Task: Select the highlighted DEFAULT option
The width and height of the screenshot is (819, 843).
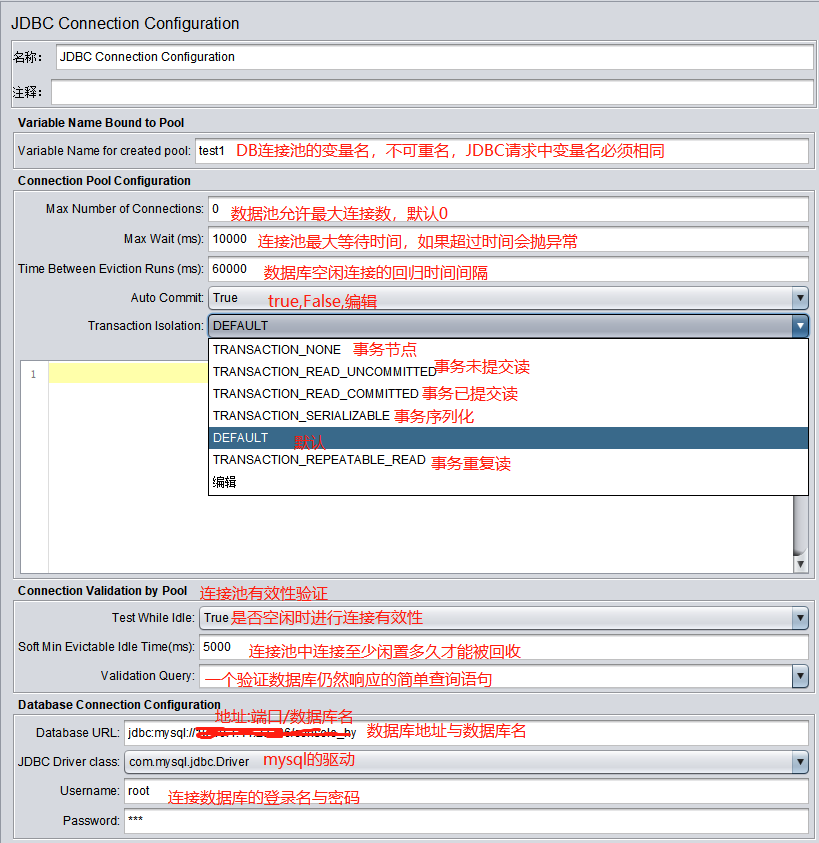Action: pyautogui.click(x=508, y=438)
